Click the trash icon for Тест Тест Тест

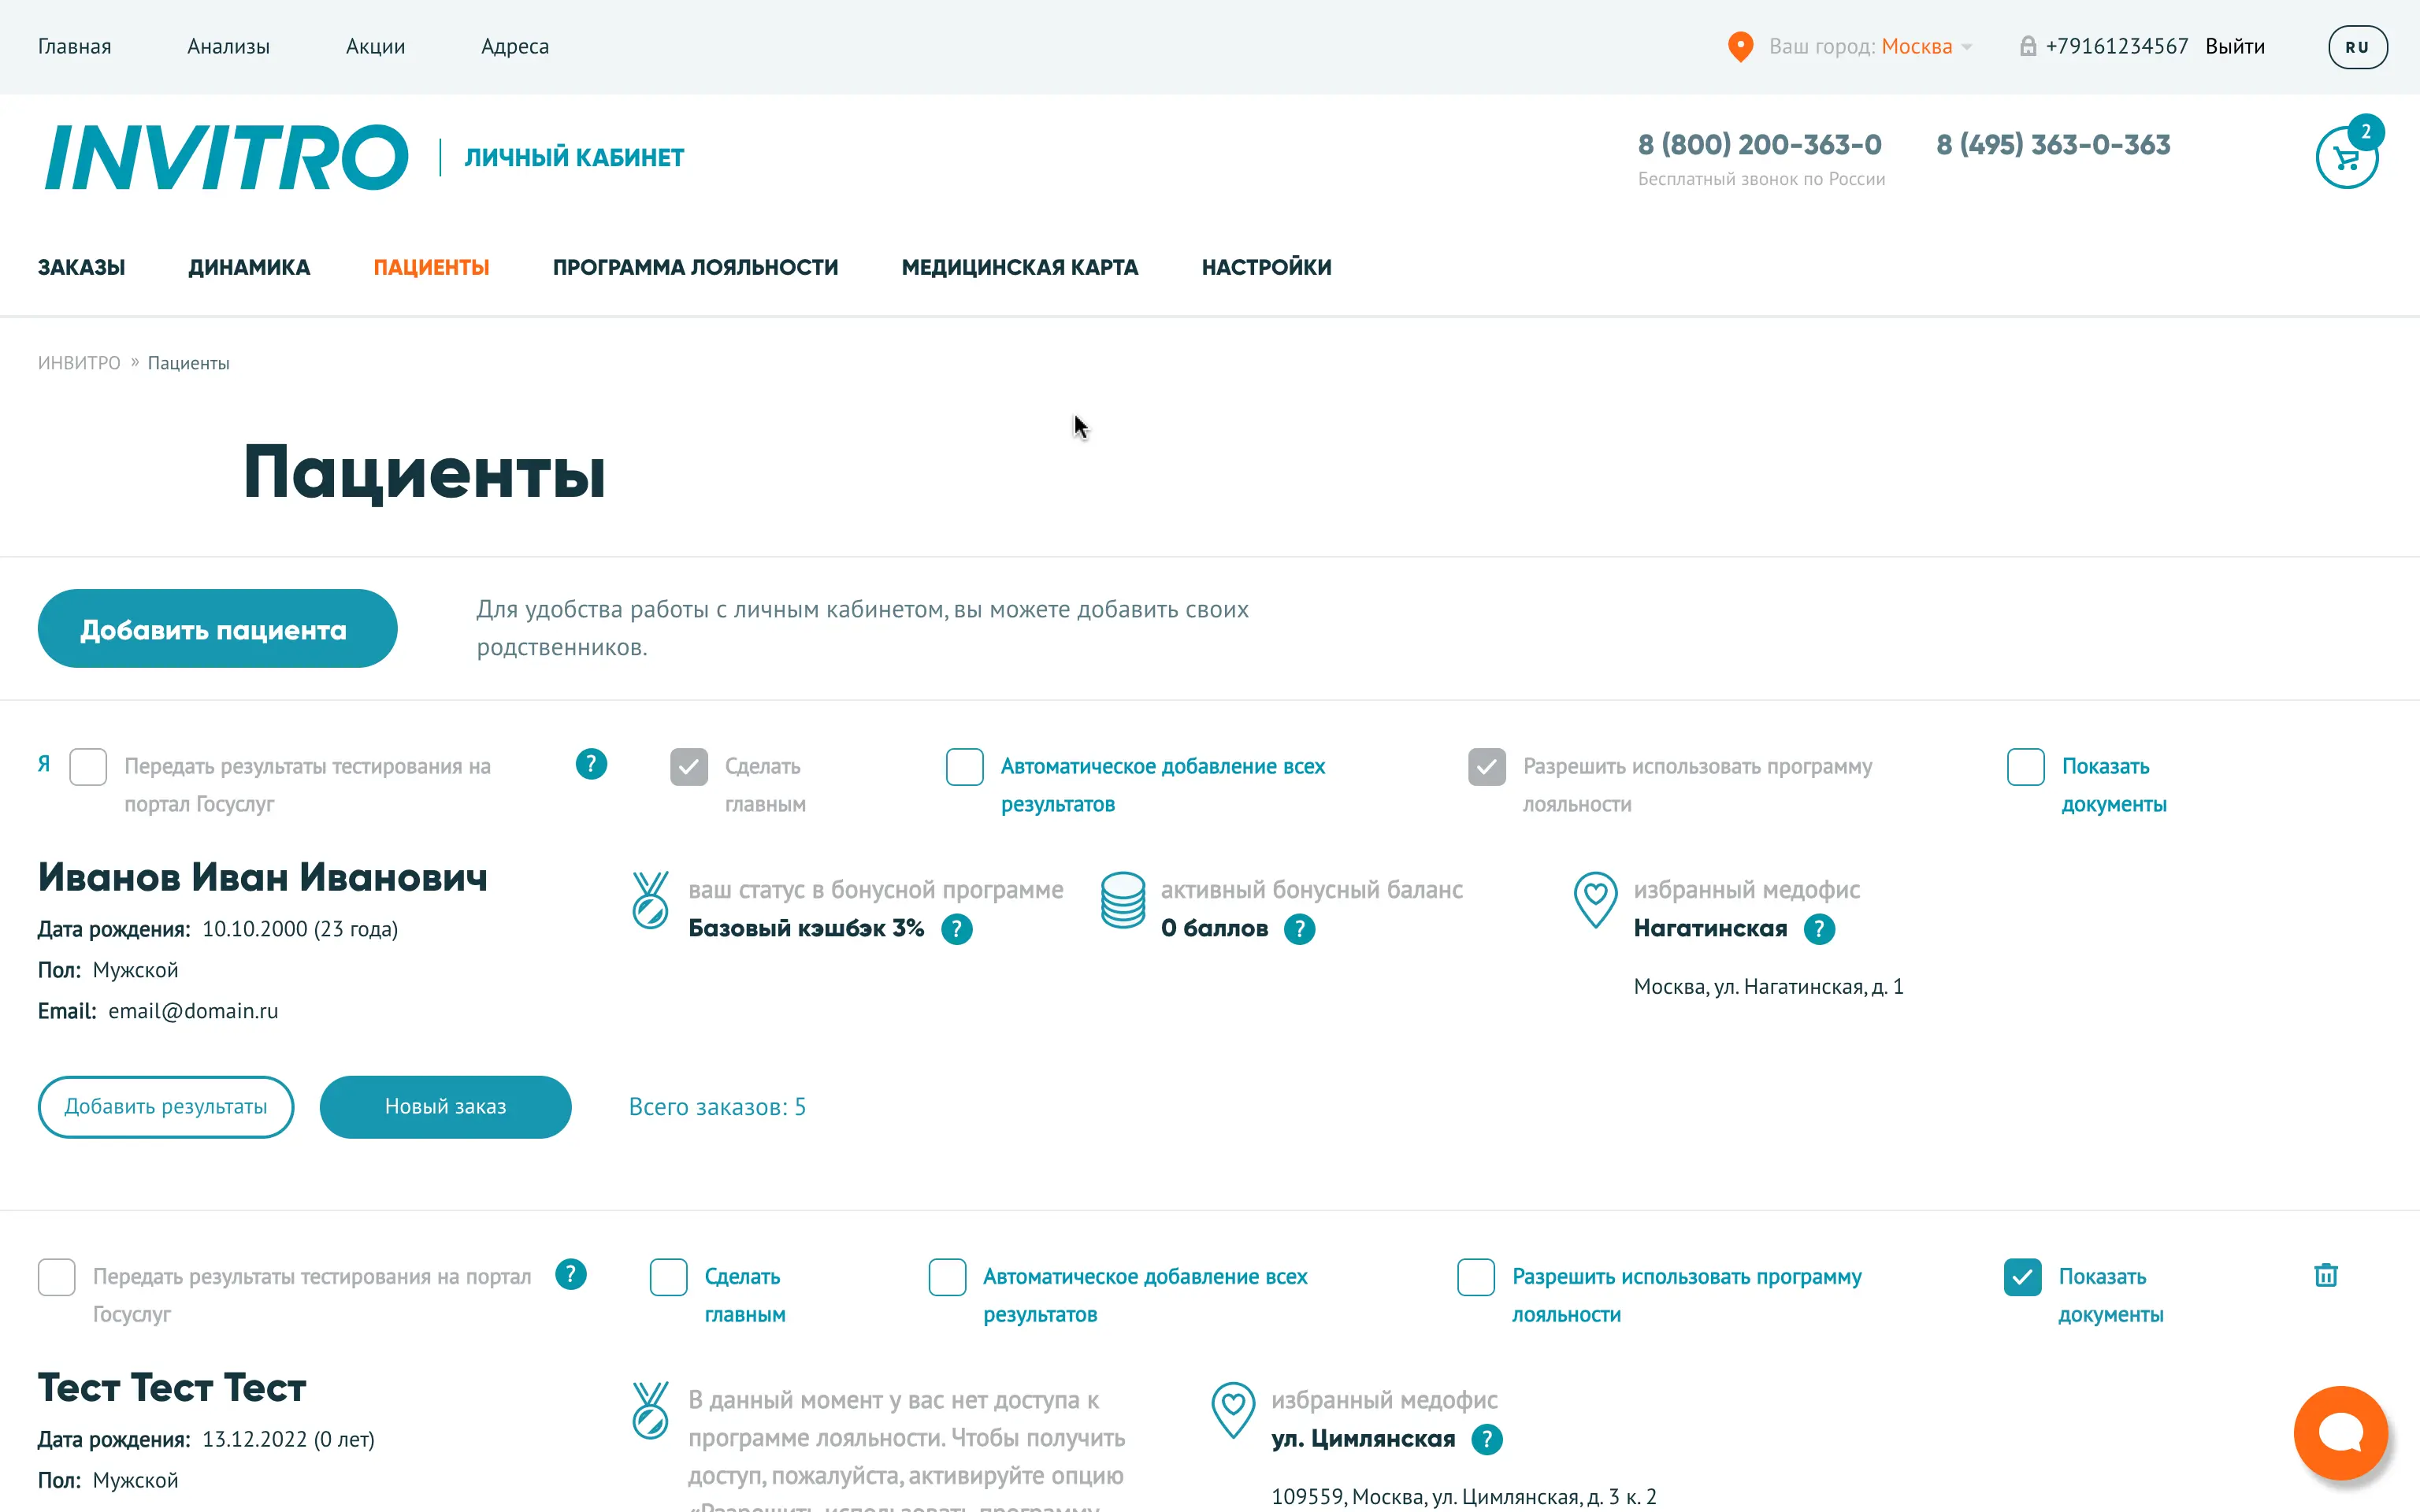(2326, 1275)
